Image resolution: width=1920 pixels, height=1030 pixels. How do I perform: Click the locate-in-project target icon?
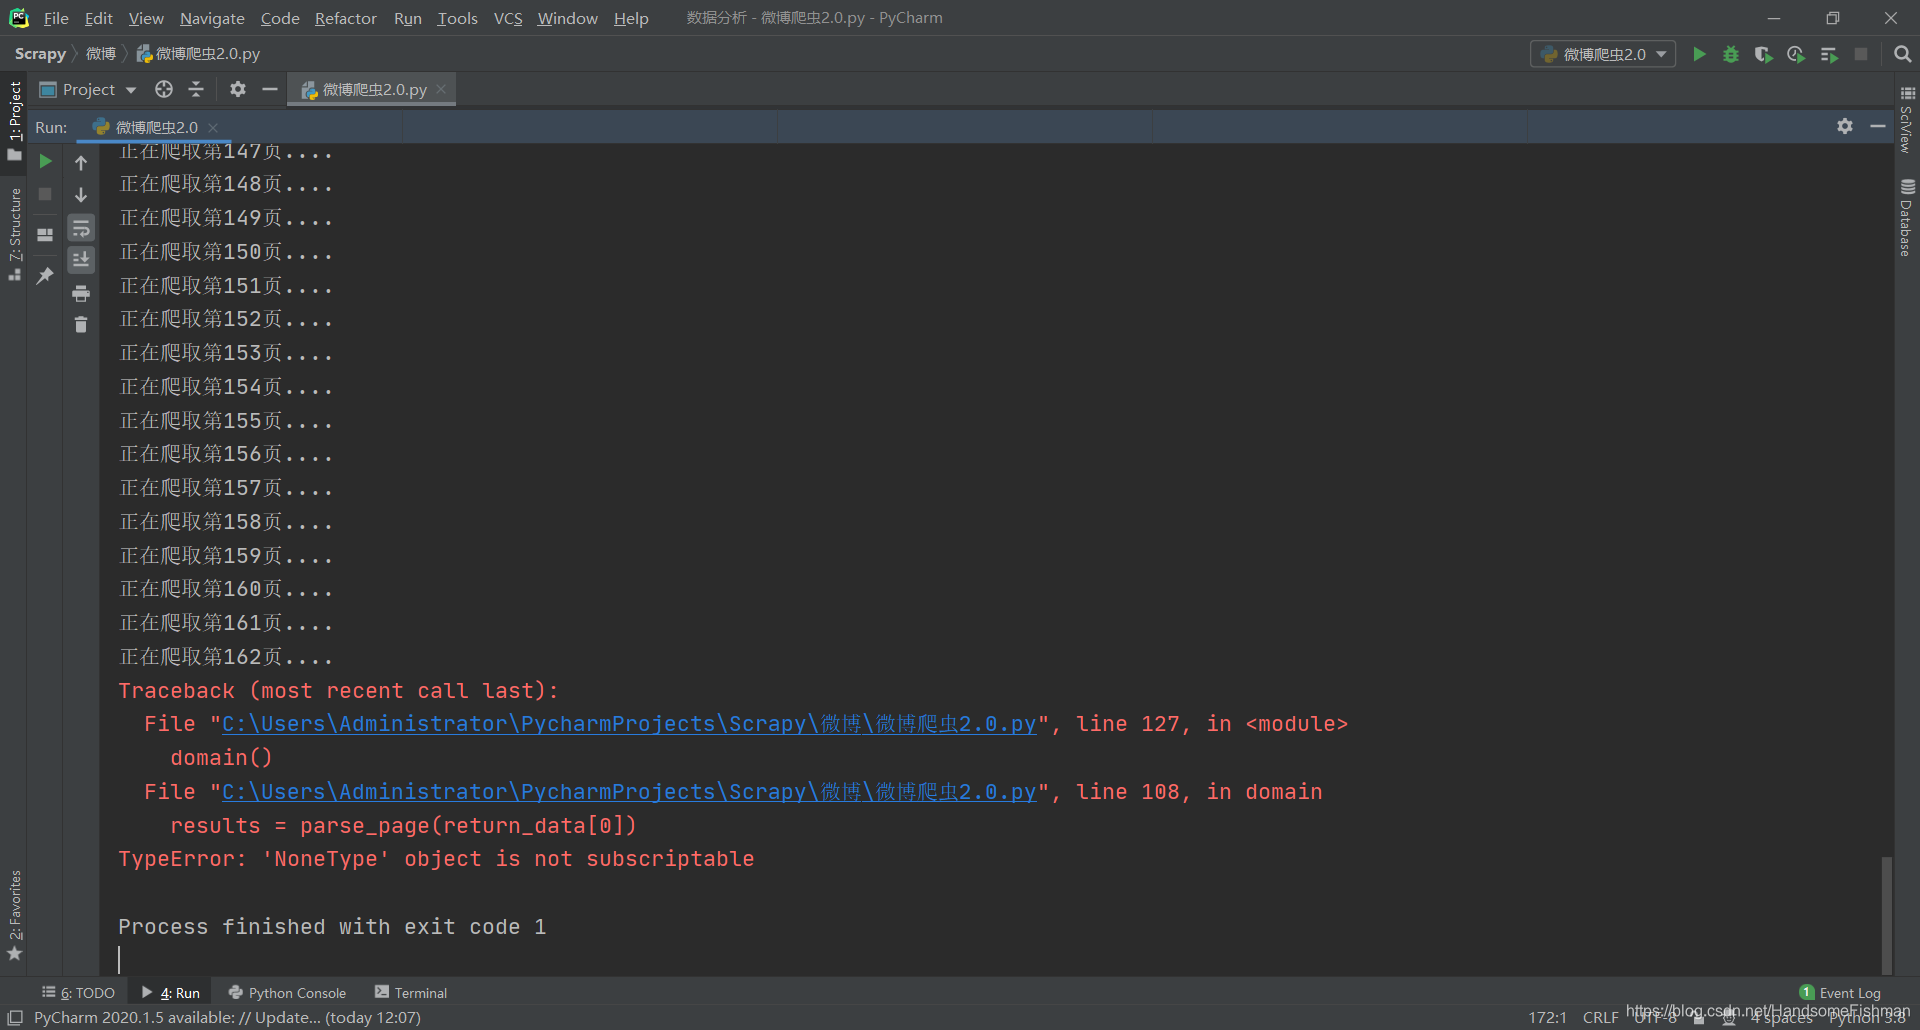pyautogui.click(x=164, y=89)
